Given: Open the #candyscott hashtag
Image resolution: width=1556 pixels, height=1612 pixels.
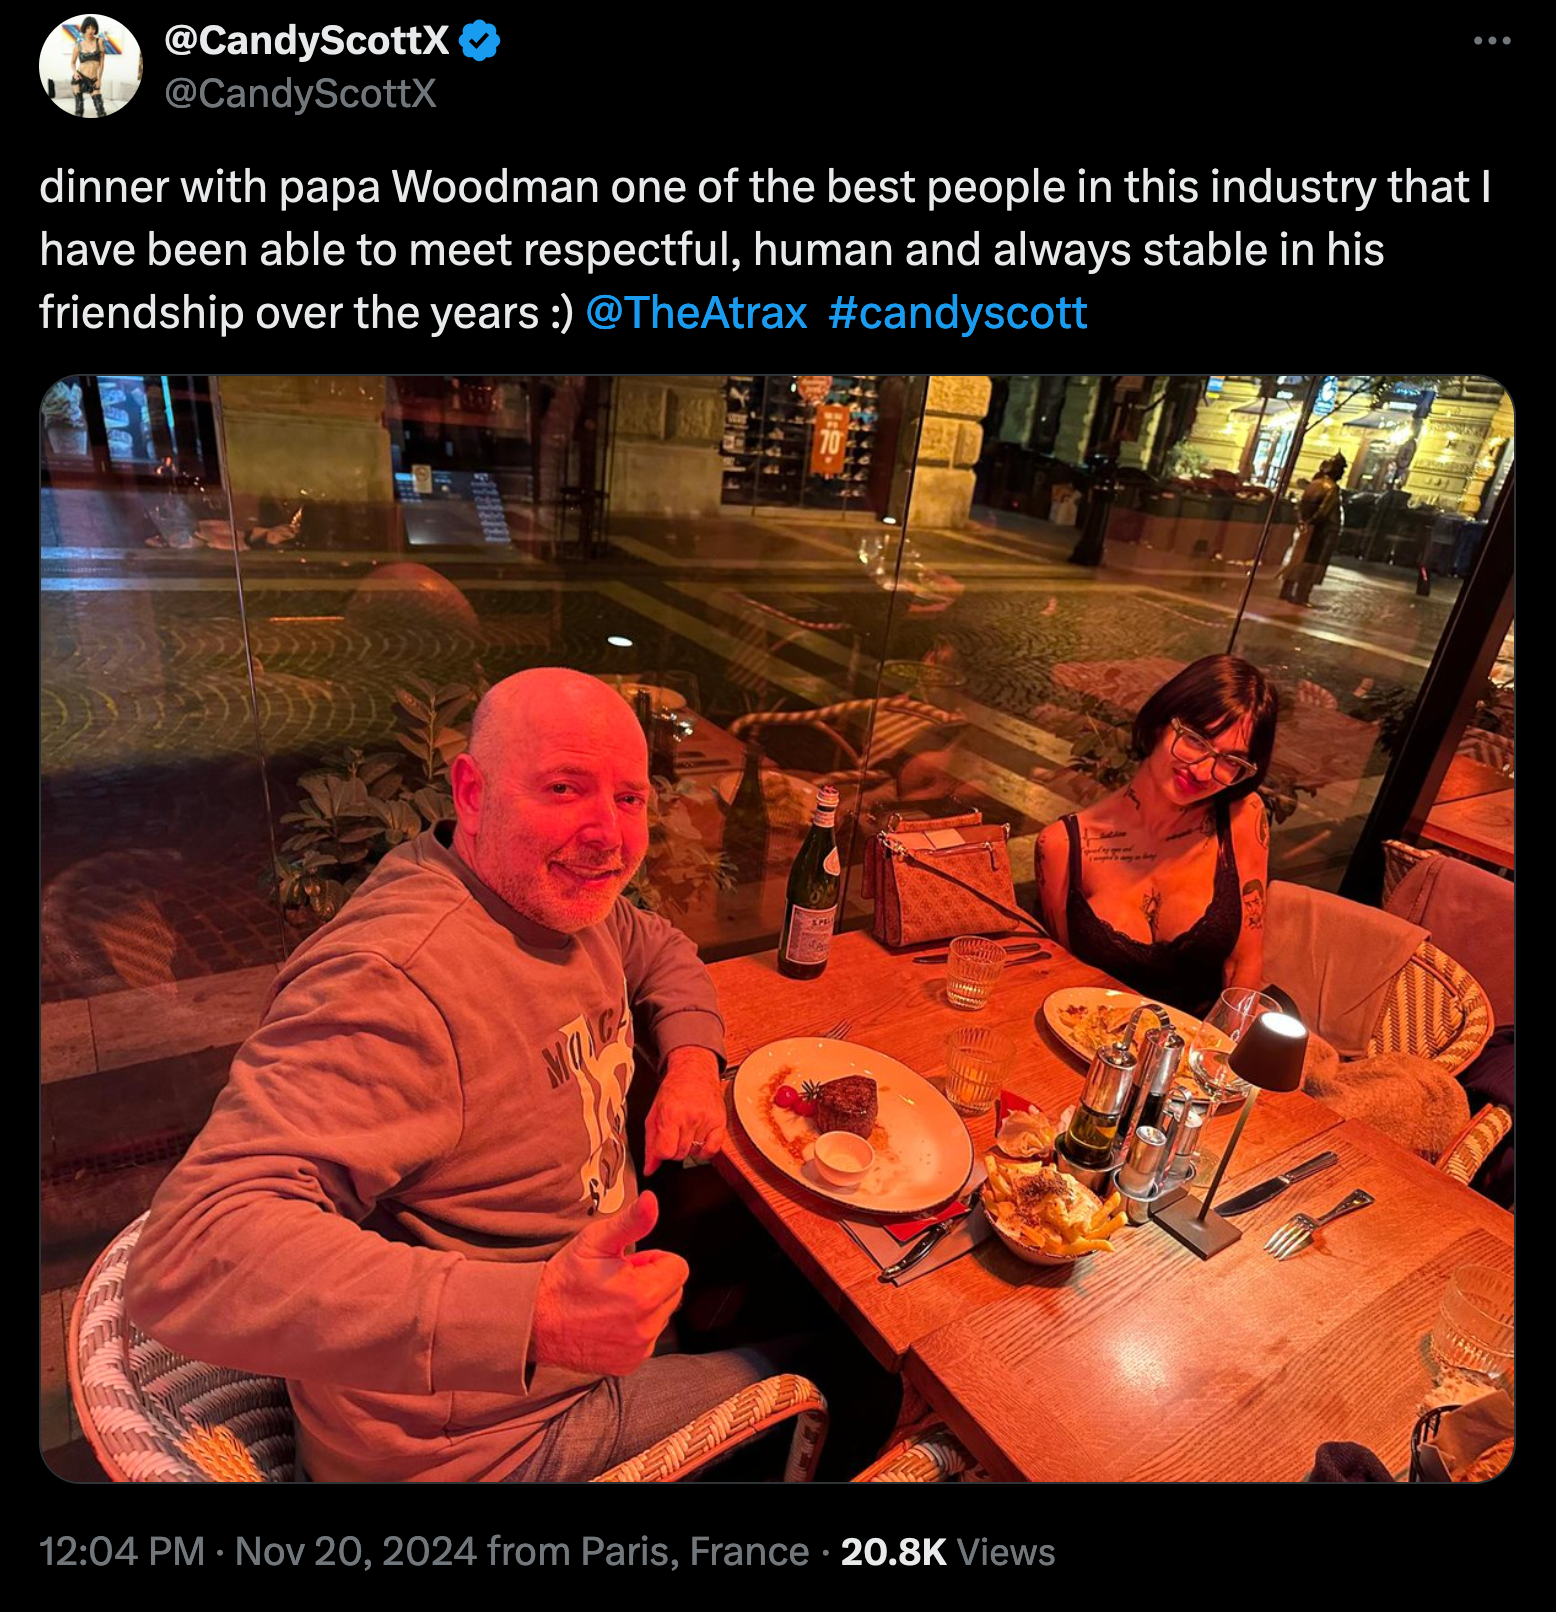Looking at the screenshot, I should coord(957,313).
